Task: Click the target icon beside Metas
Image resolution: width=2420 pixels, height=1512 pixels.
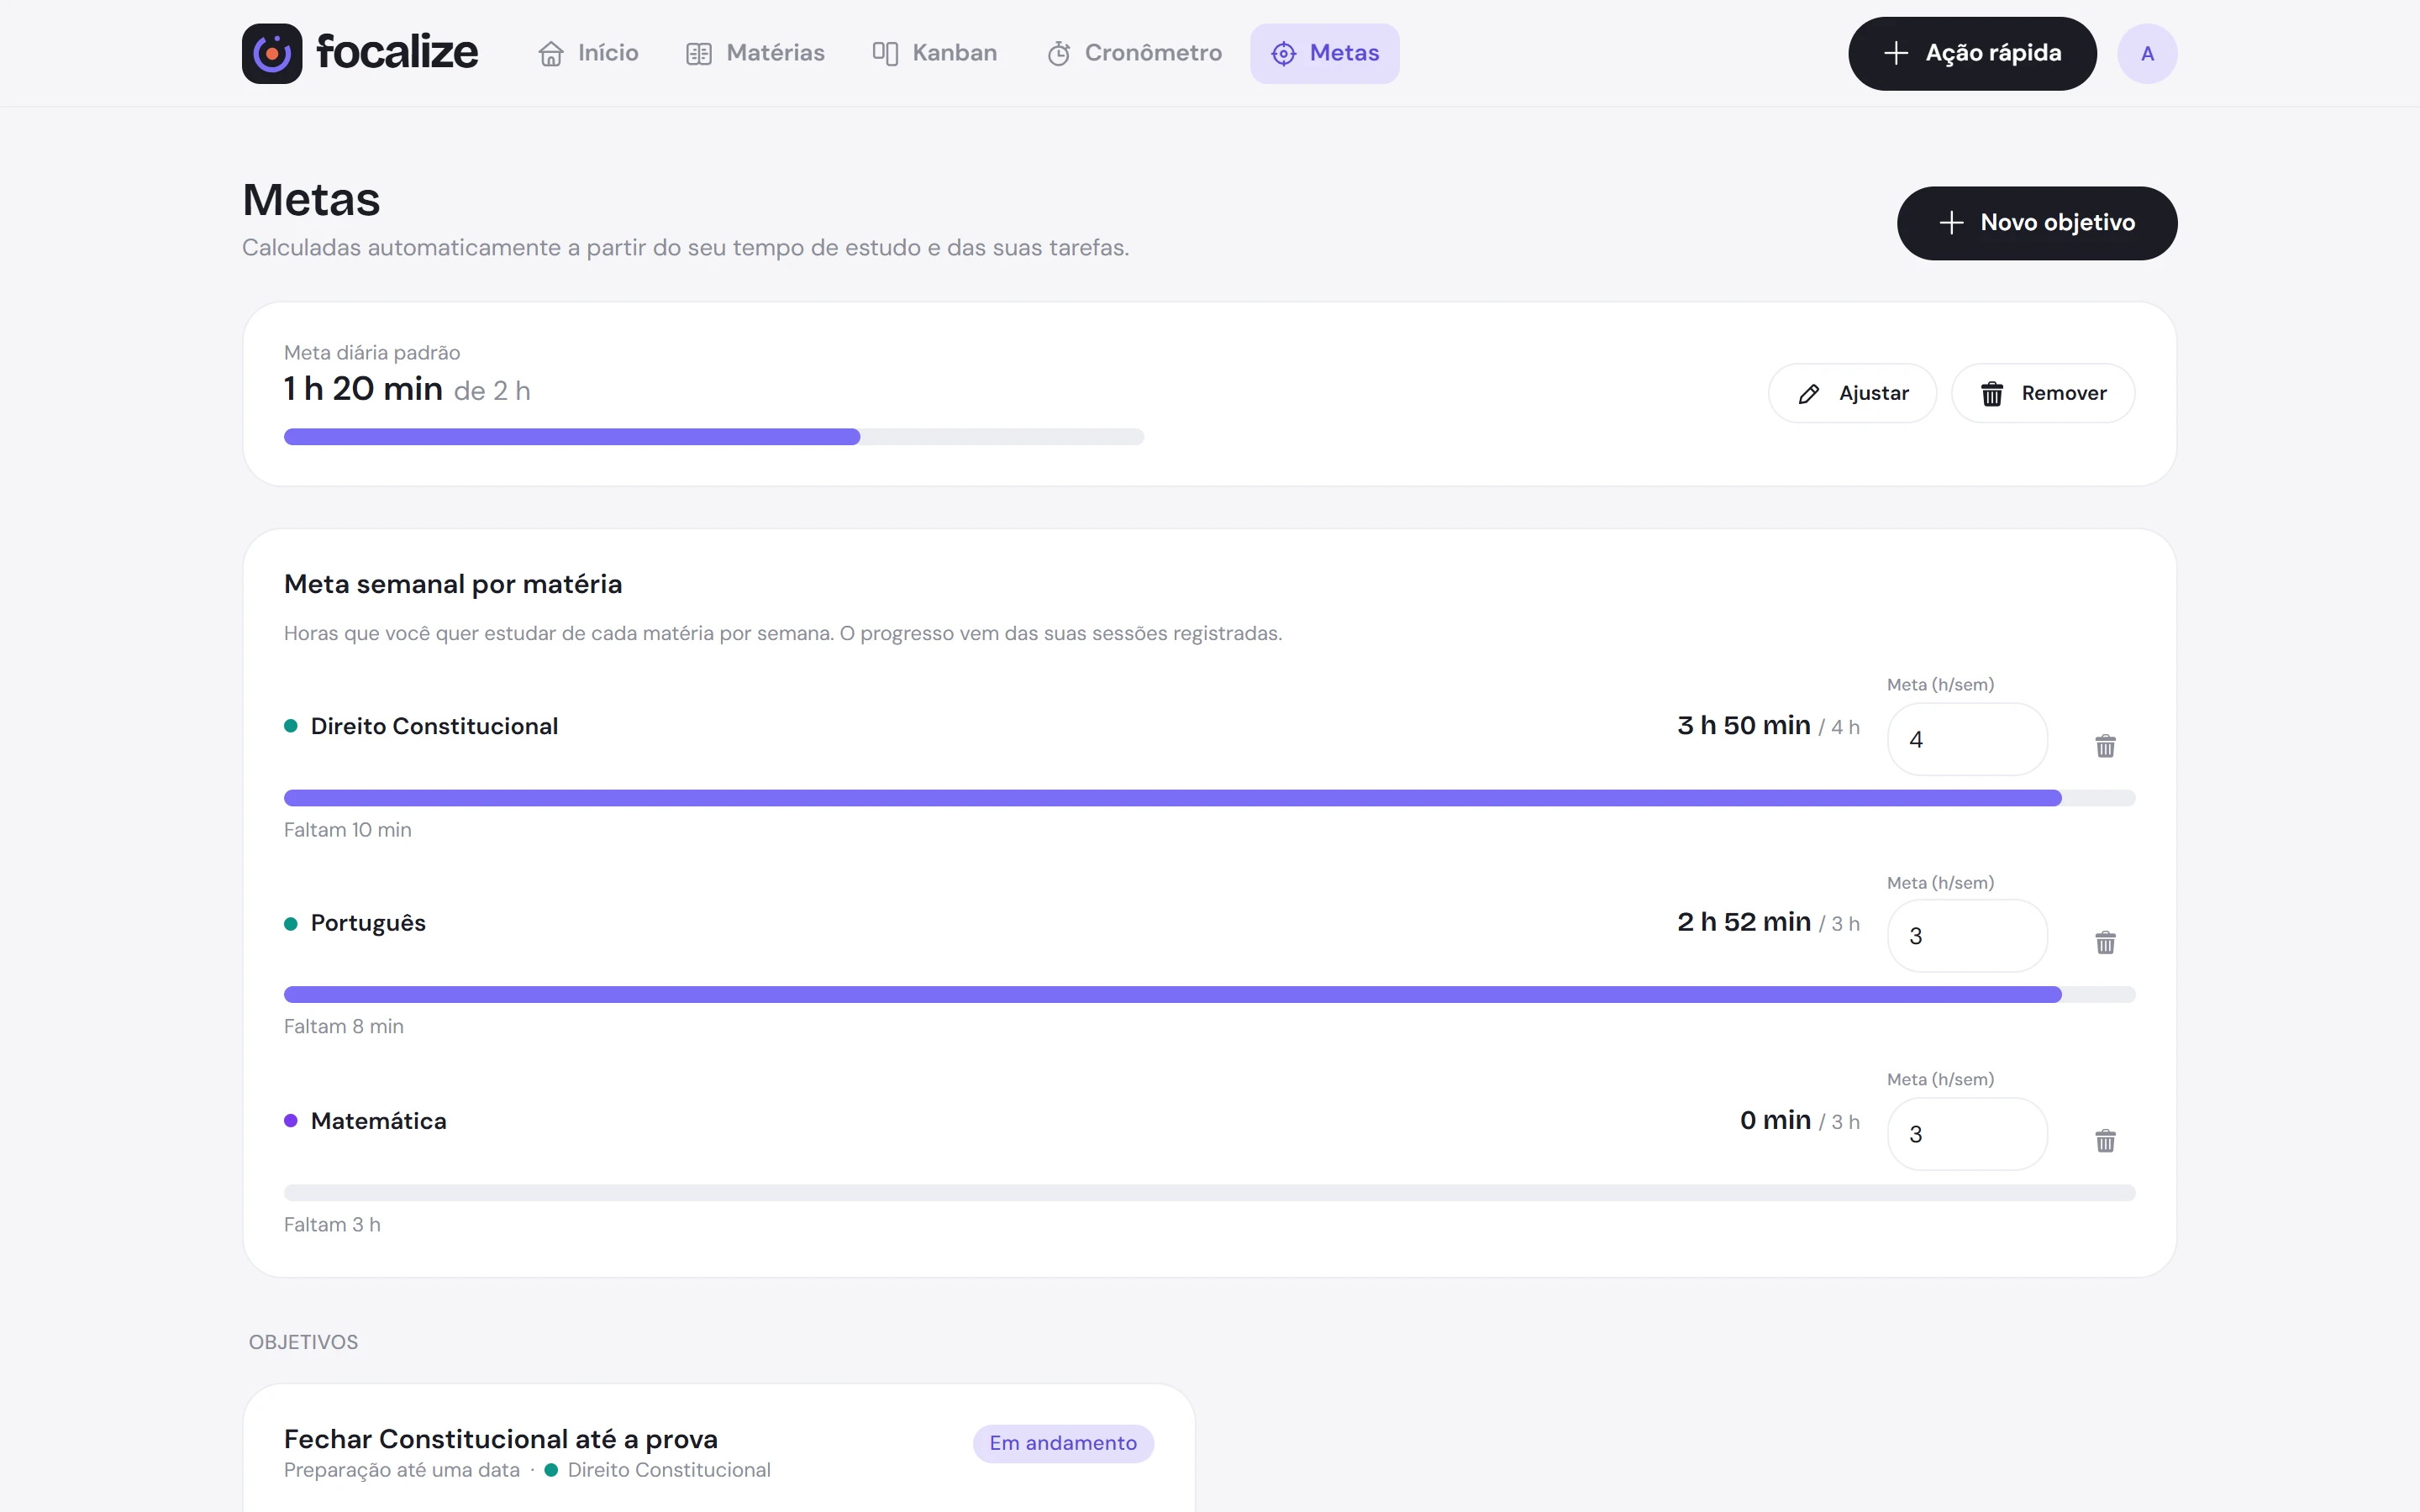Action: [1284, 53]
